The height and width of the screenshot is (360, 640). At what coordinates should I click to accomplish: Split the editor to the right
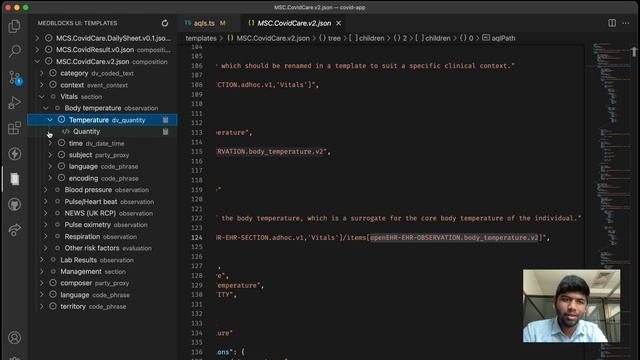tap(612, 23)
